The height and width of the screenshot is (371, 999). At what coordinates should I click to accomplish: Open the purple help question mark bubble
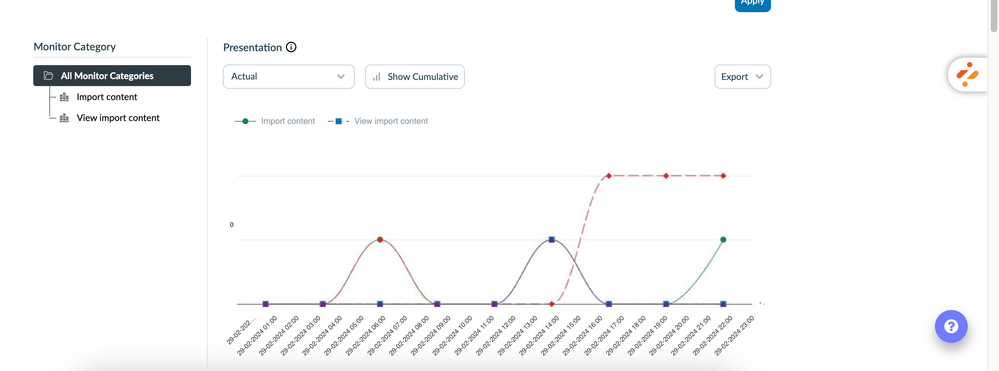(x=951, y=326)
